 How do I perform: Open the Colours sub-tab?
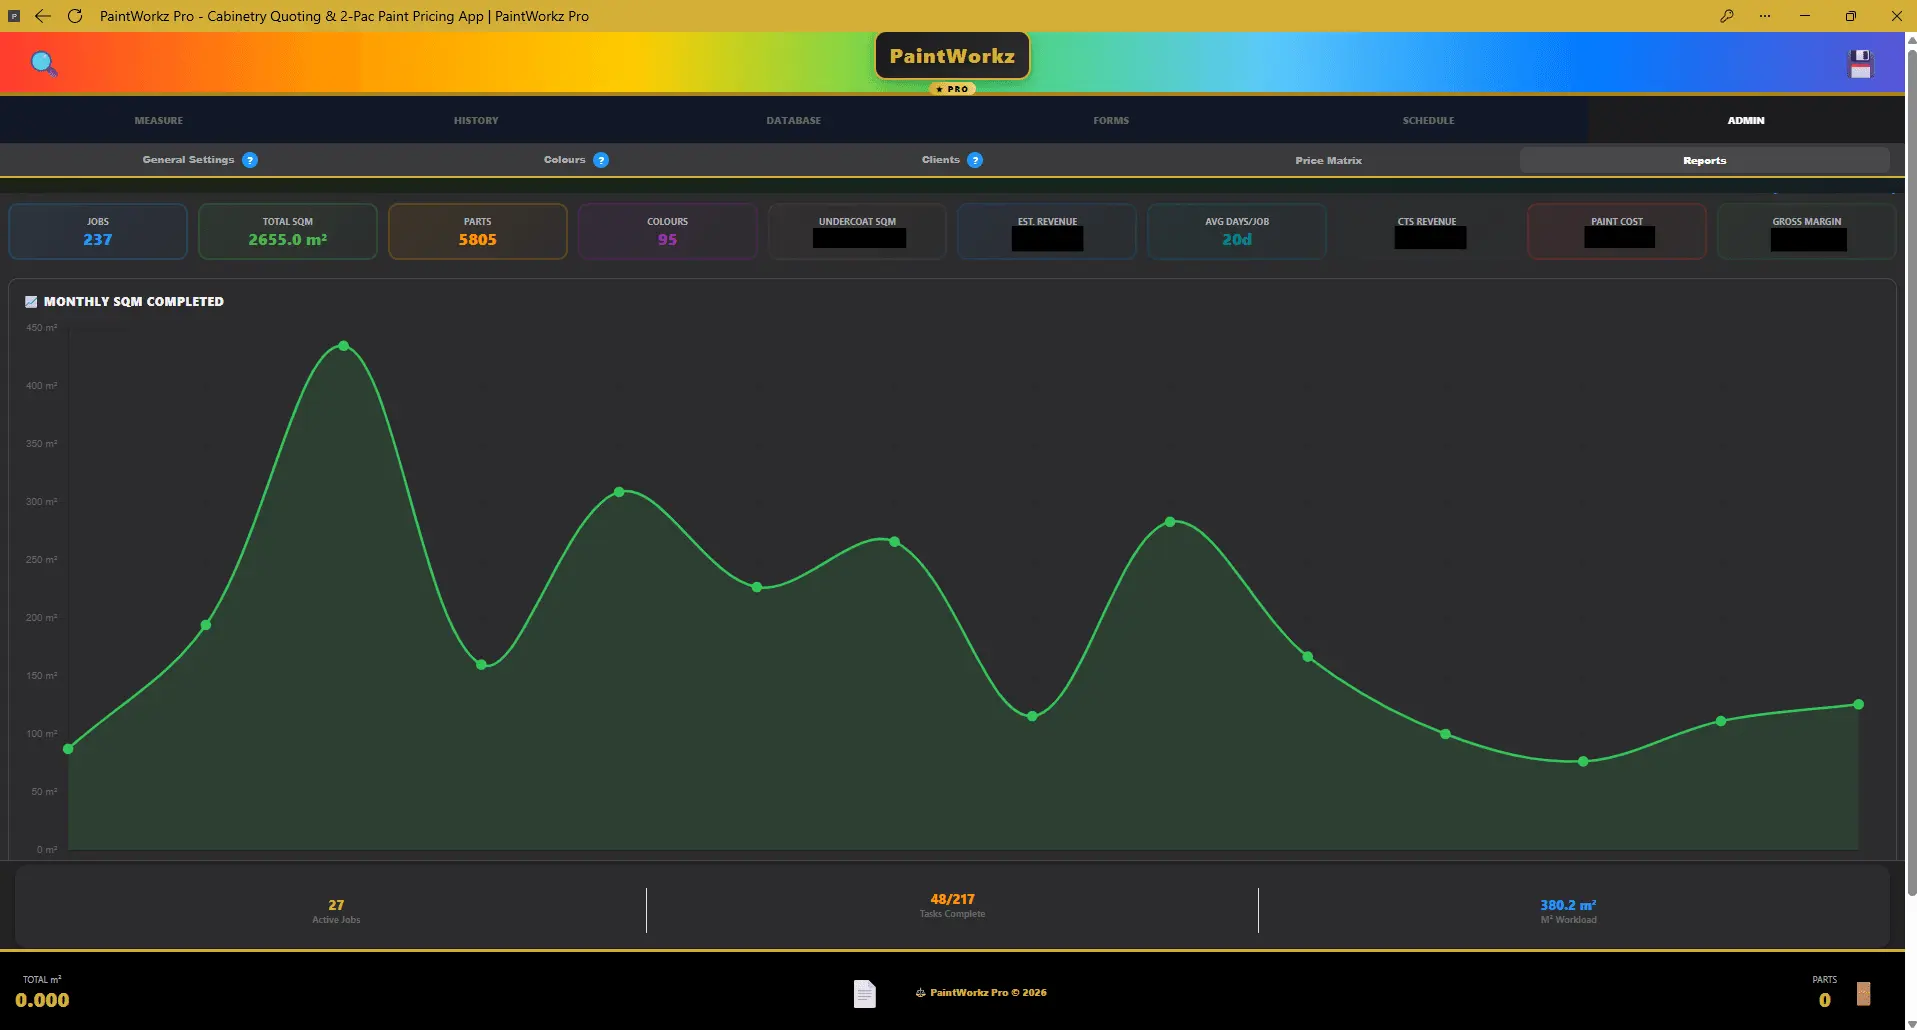[565, 160]
